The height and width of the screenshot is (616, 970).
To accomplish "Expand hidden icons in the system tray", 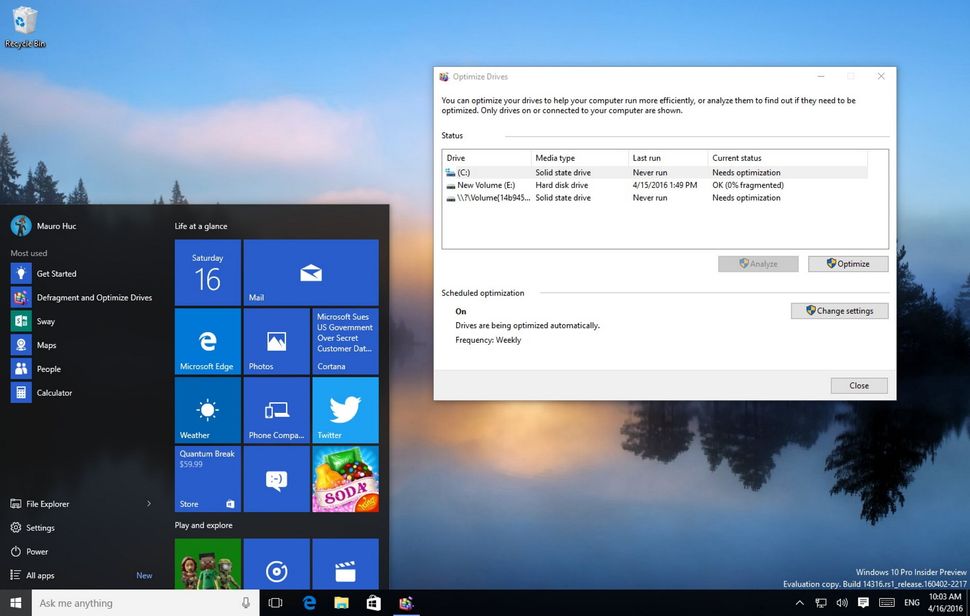I will pyautogui.click(x=799, y=603).
